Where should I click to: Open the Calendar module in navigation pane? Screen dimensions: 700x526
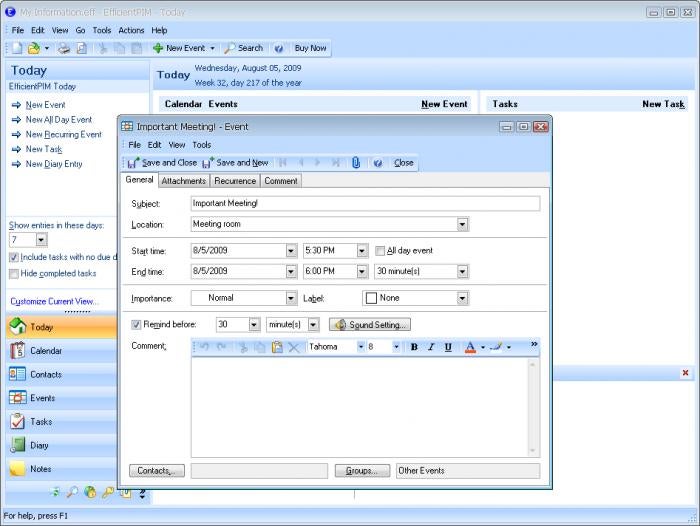coord(62,351)
